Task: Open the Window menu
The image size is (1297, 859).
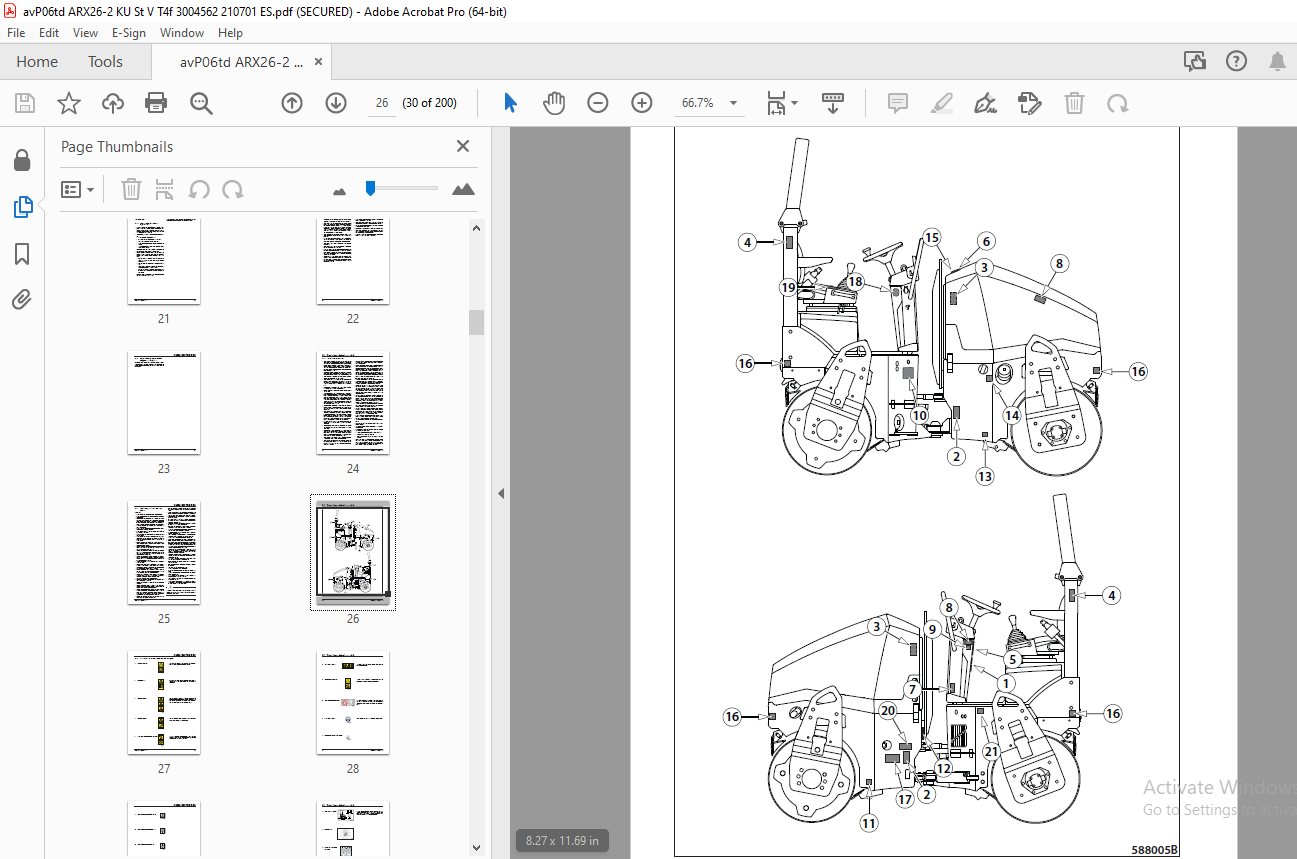Action: click(182, 32)
